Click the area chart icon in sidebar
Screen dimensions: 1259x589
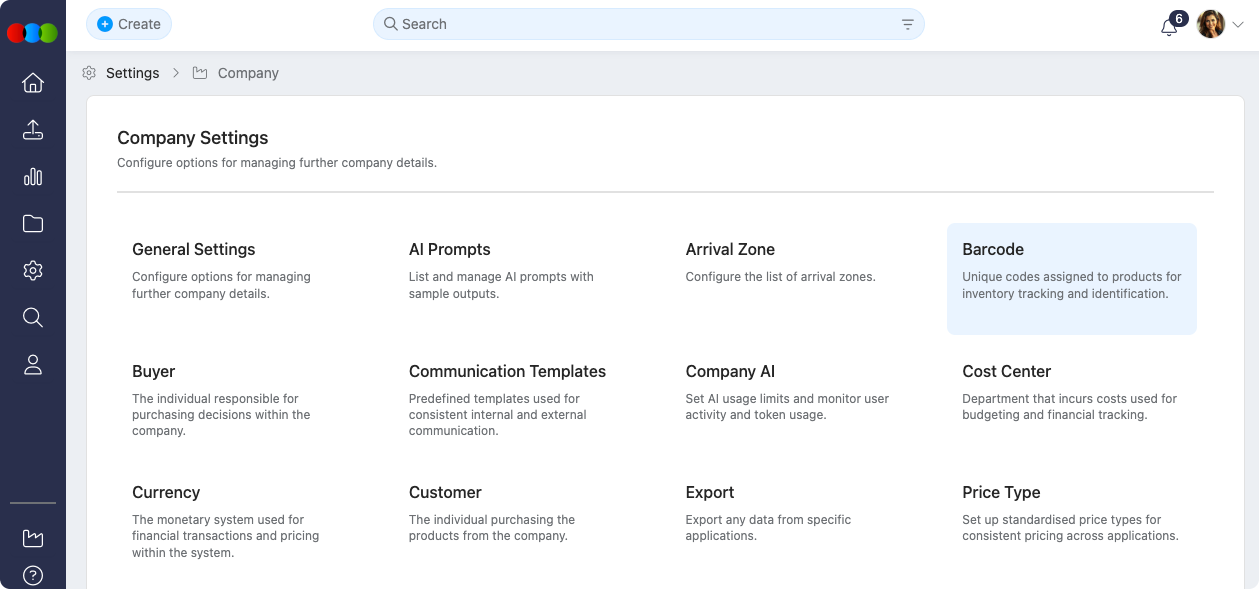tap(33, 538)
